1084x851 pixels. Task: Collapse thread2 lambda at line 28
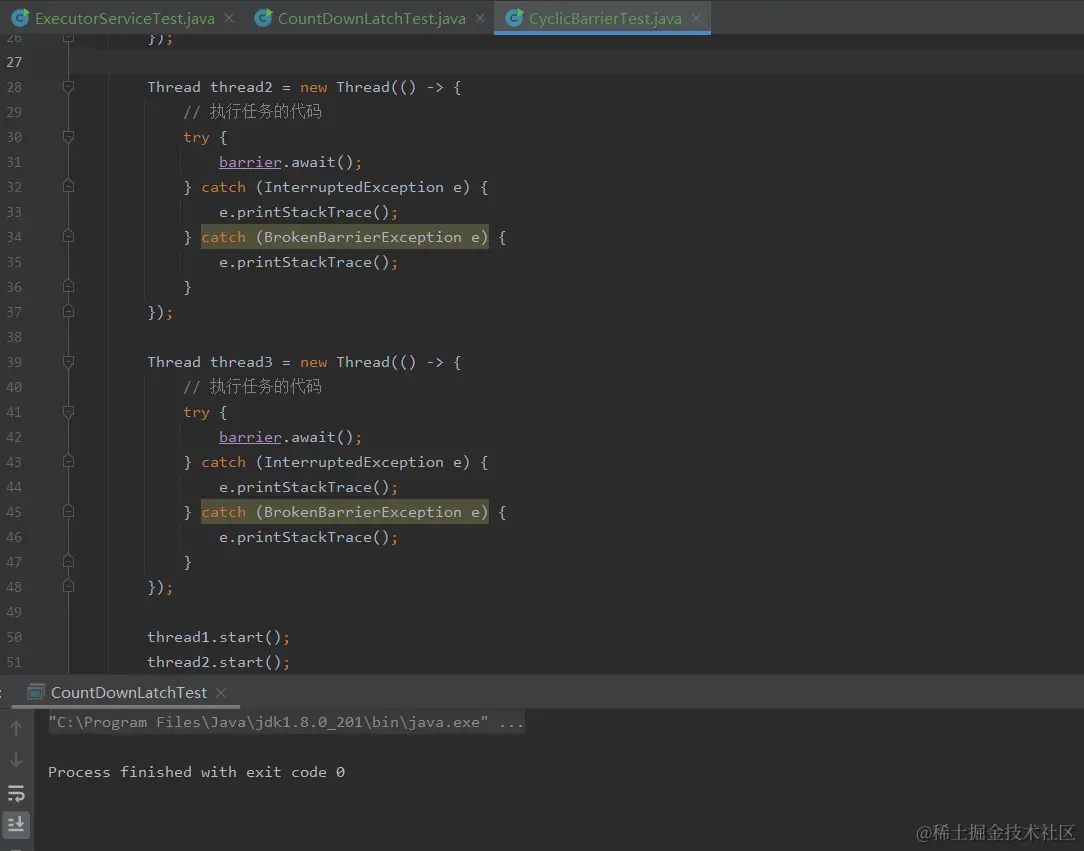pyautogui.click(x=68, y=87)
